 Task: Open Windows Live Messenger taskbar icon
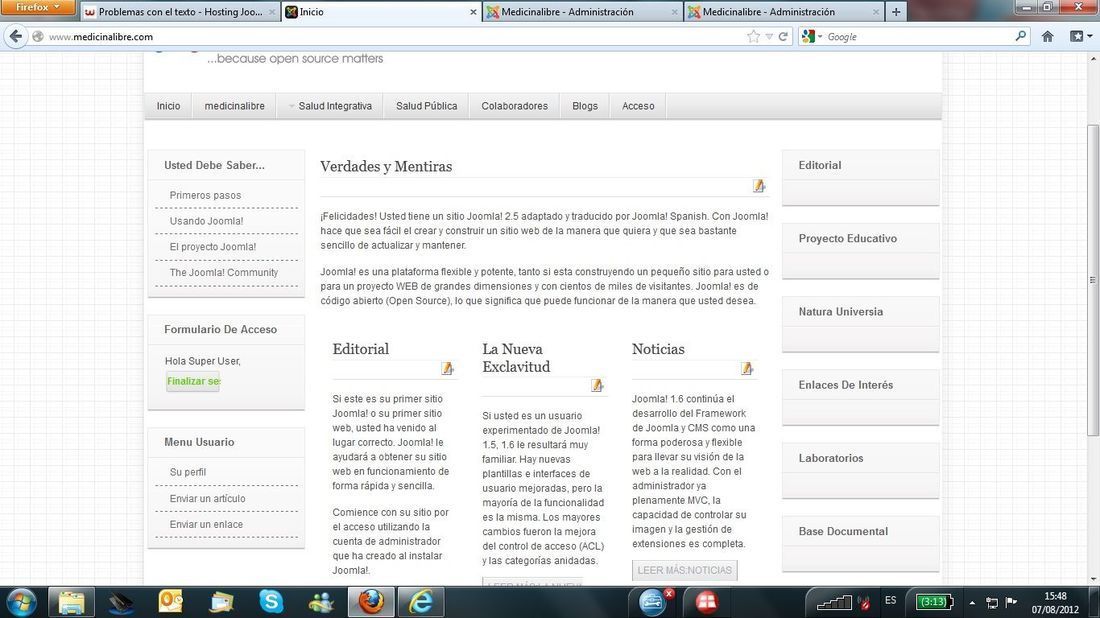point(321,602)
